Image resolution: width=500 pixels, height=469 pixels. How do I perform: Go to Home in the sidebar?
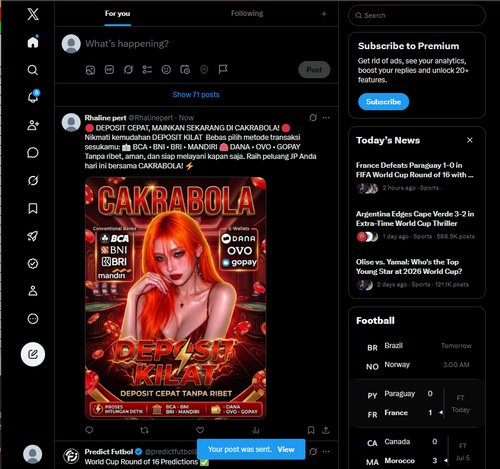(x=33, y=42)
